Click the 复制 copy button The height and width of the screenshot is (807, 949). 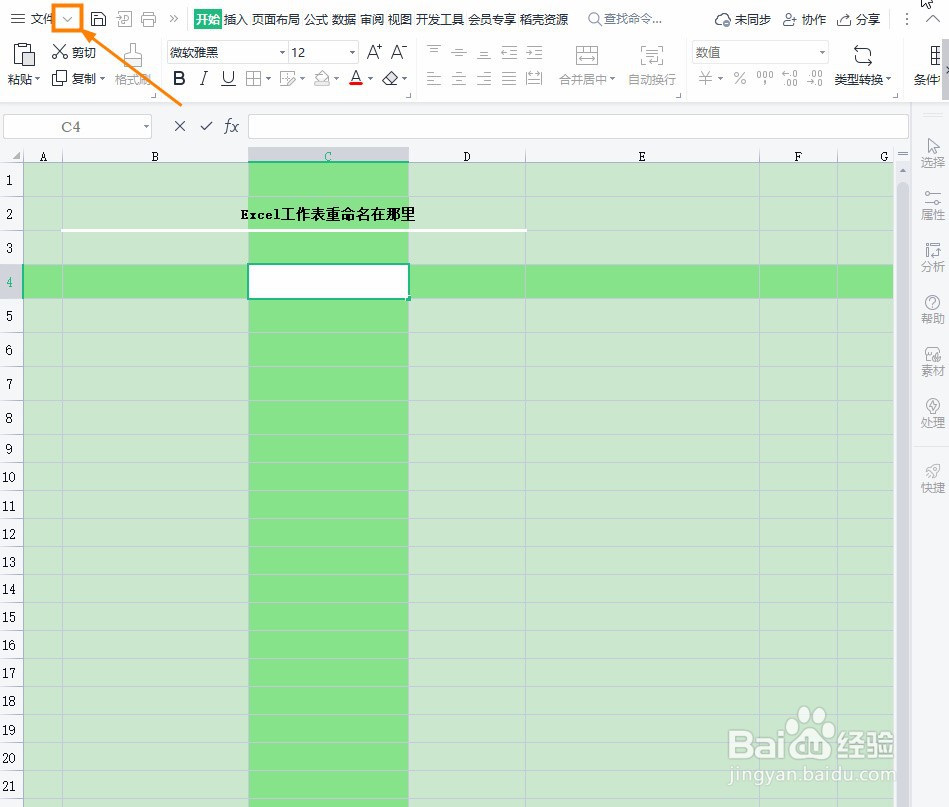coord(74,78)
